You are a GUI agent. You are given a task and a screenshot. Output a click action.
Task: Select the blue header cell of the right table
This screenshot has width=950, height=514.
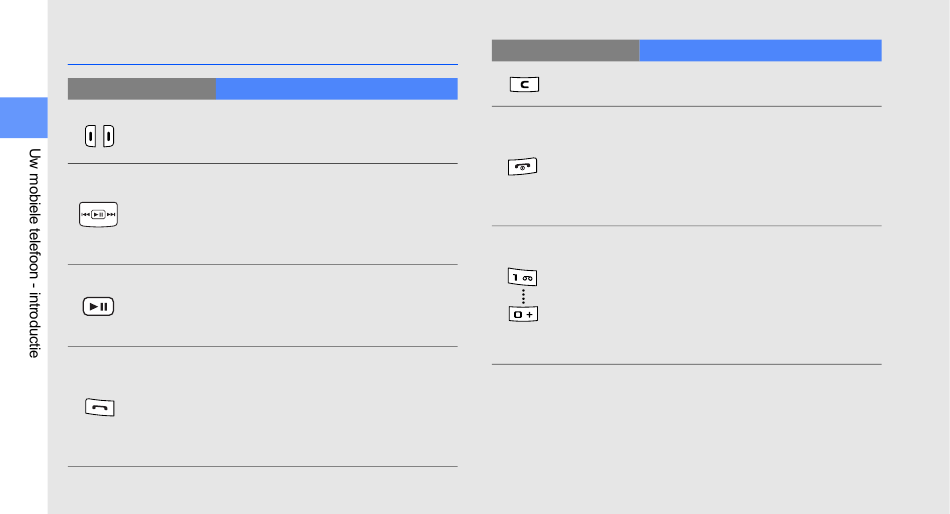click(x=760, y=50)
